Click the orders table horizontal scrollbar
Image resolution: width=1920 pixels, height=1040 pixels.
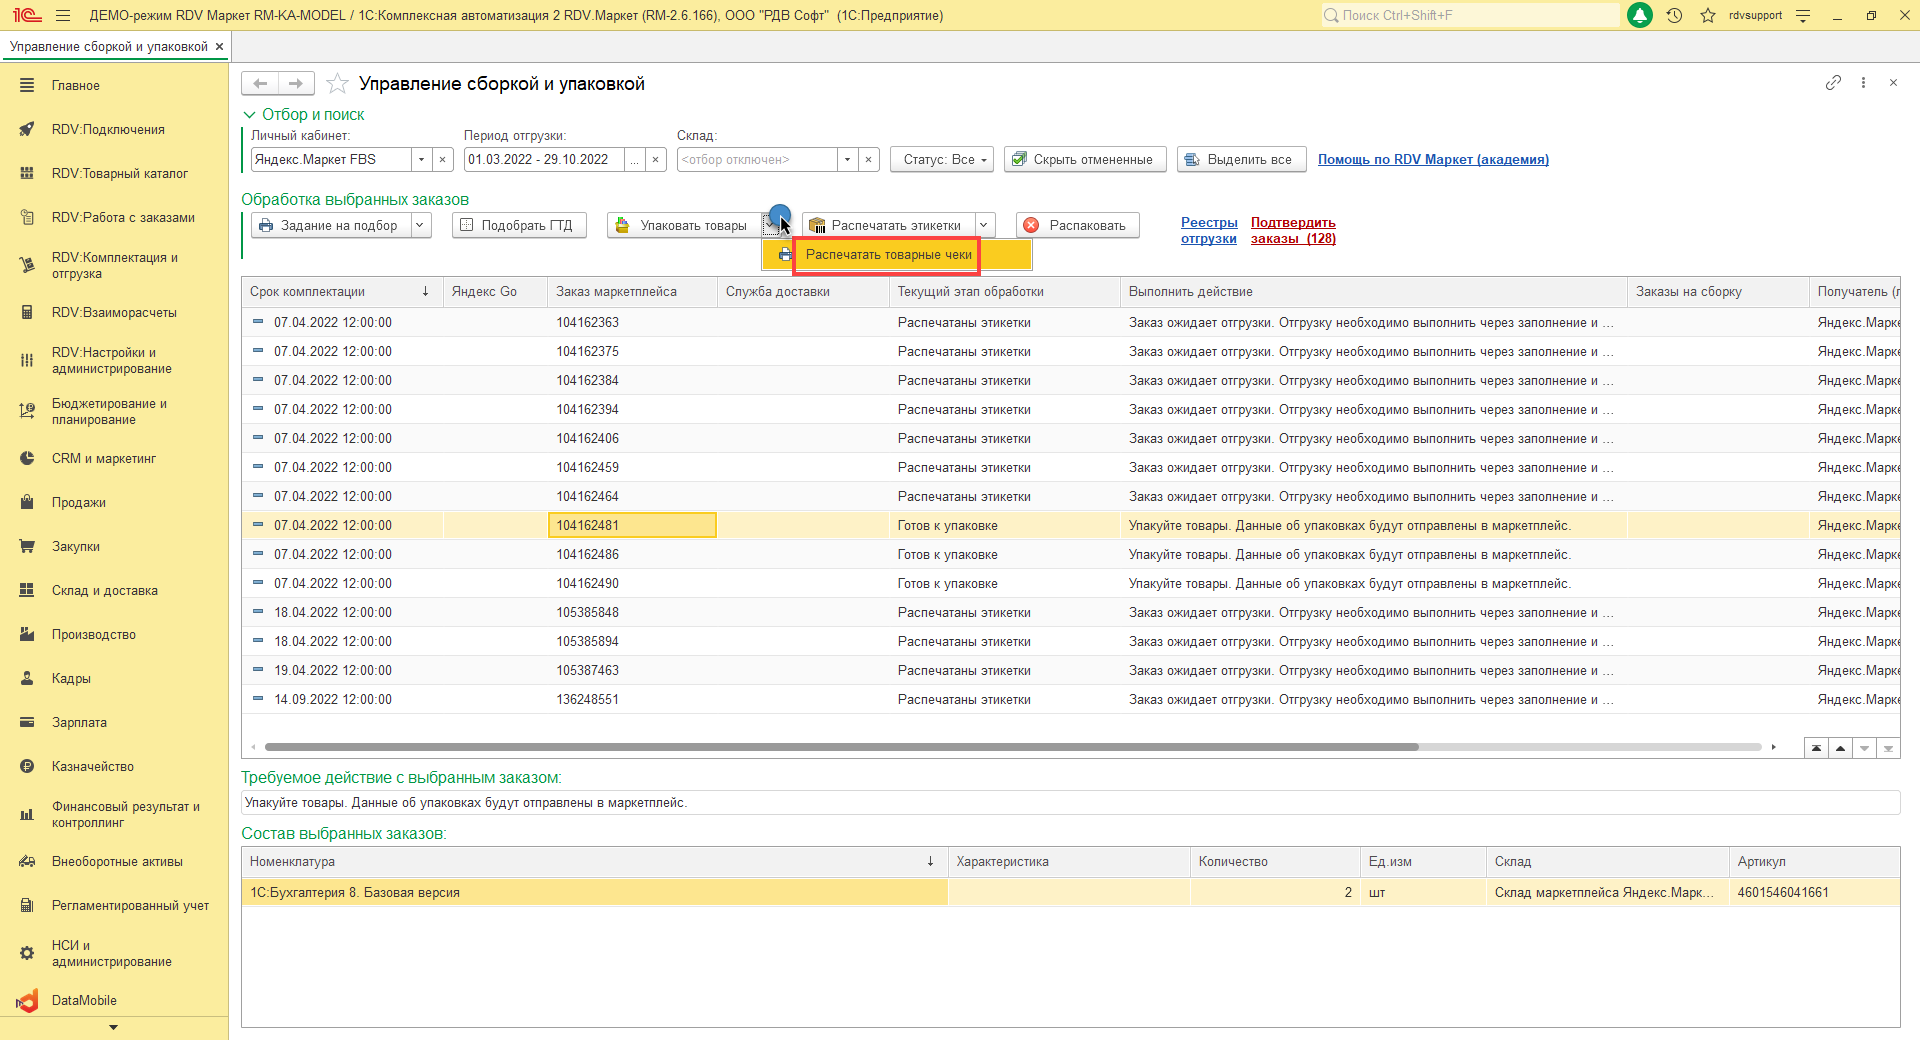point(840,747)
